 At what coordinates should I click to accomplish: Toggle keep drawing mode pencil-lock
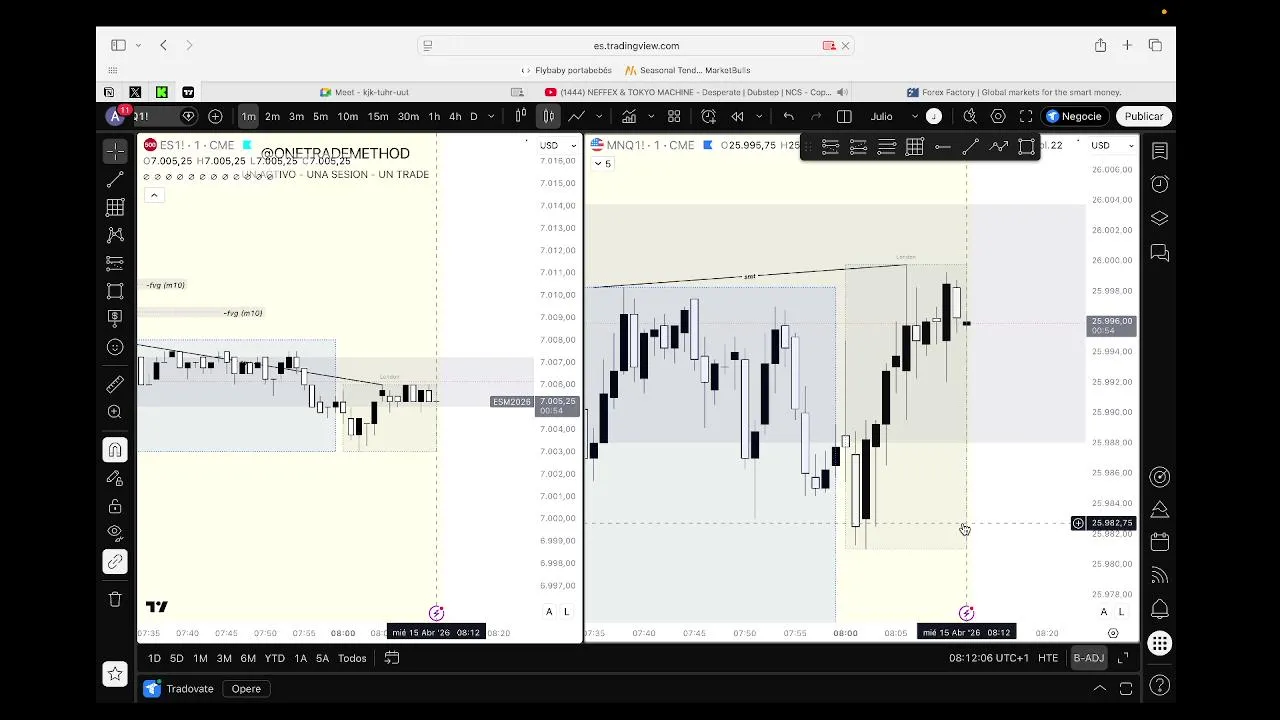coord(115,478)
